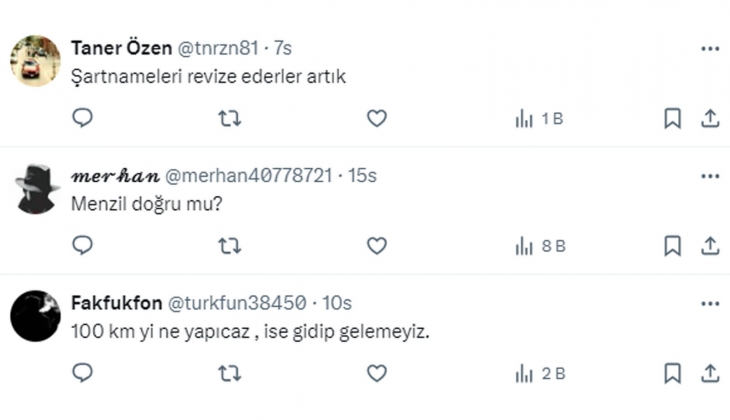Viewport: 730px width, 420px height.
Task: View analytics showing 8 B views
Action: 539,245
